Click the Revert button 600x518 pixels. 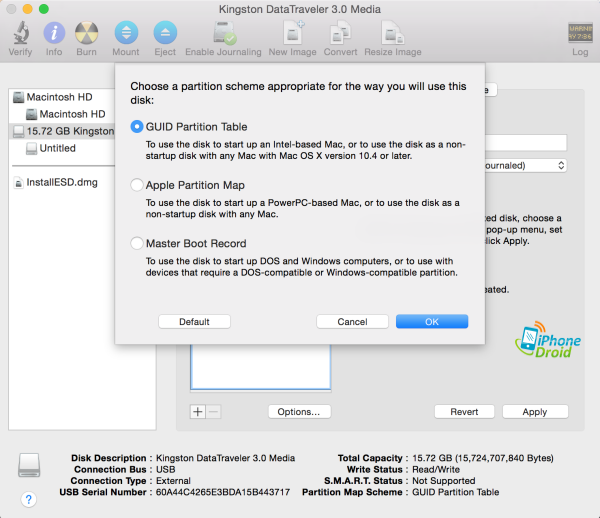[x=464, y=412]
